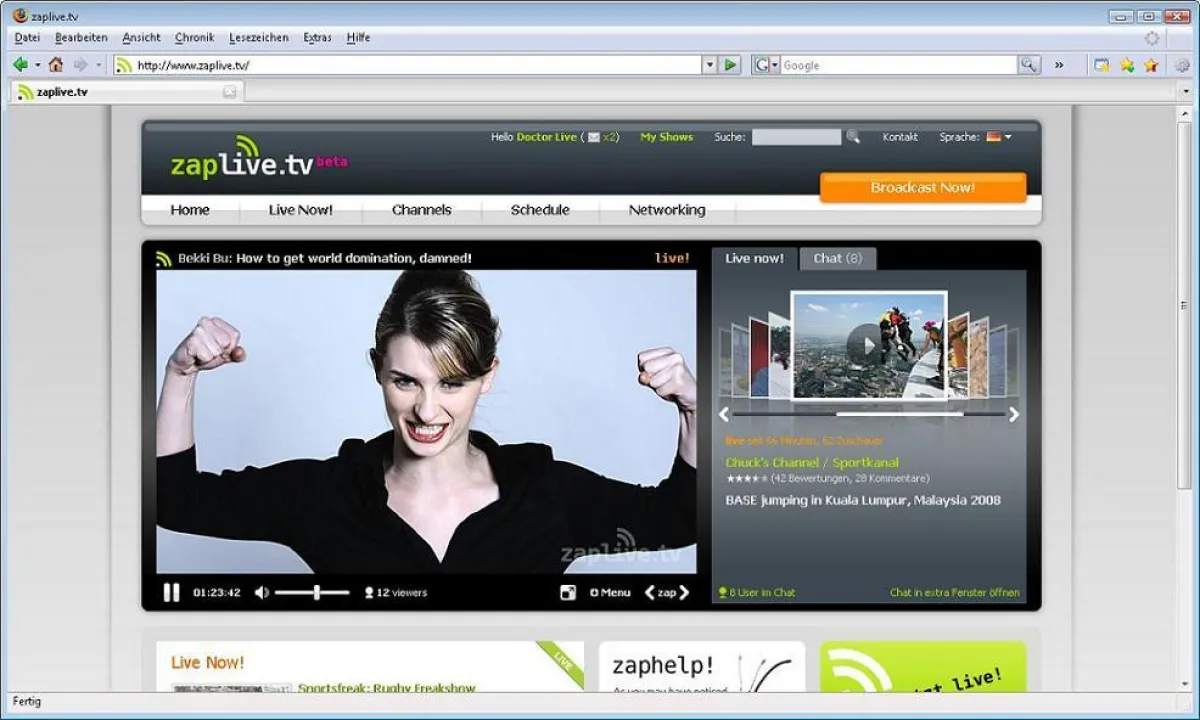Viewport: 1200px width, 720px height.
Task: Open the player Menu control
Action: (x=609, y=592)
